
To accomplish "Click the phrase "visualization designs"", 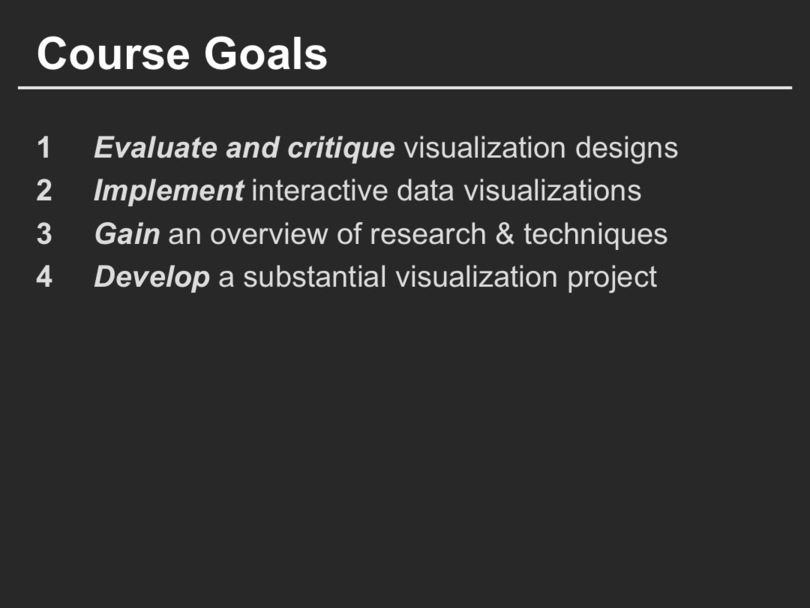I will click(x=540, y=148).
